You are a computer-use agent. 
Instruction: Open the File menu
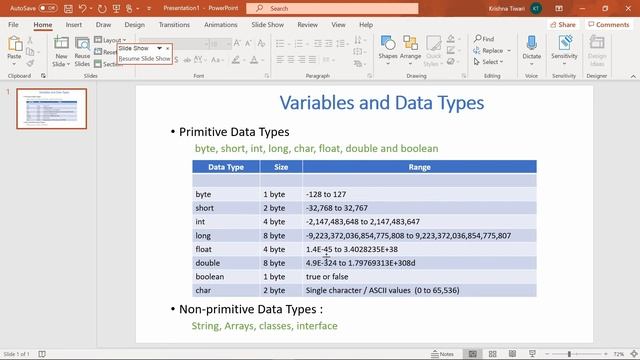pyautogui.click(x=13, y=24)
